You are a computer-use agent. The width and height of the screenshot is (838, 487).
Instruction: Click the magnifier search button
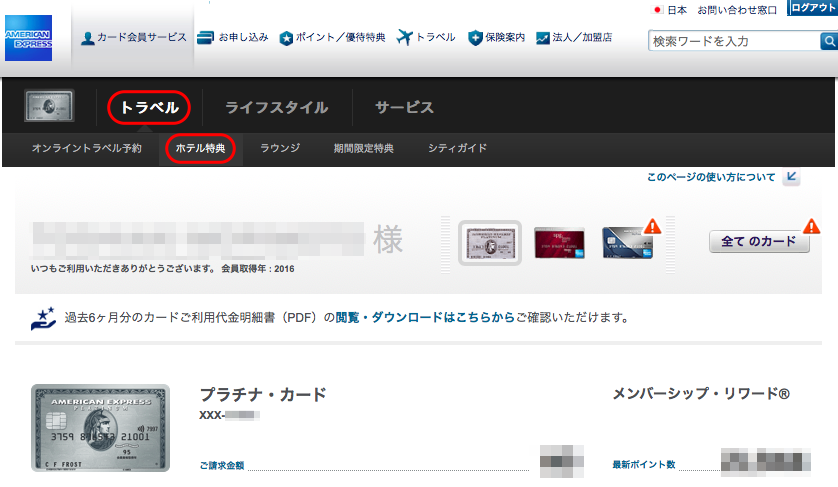click(x=829, y=41)
